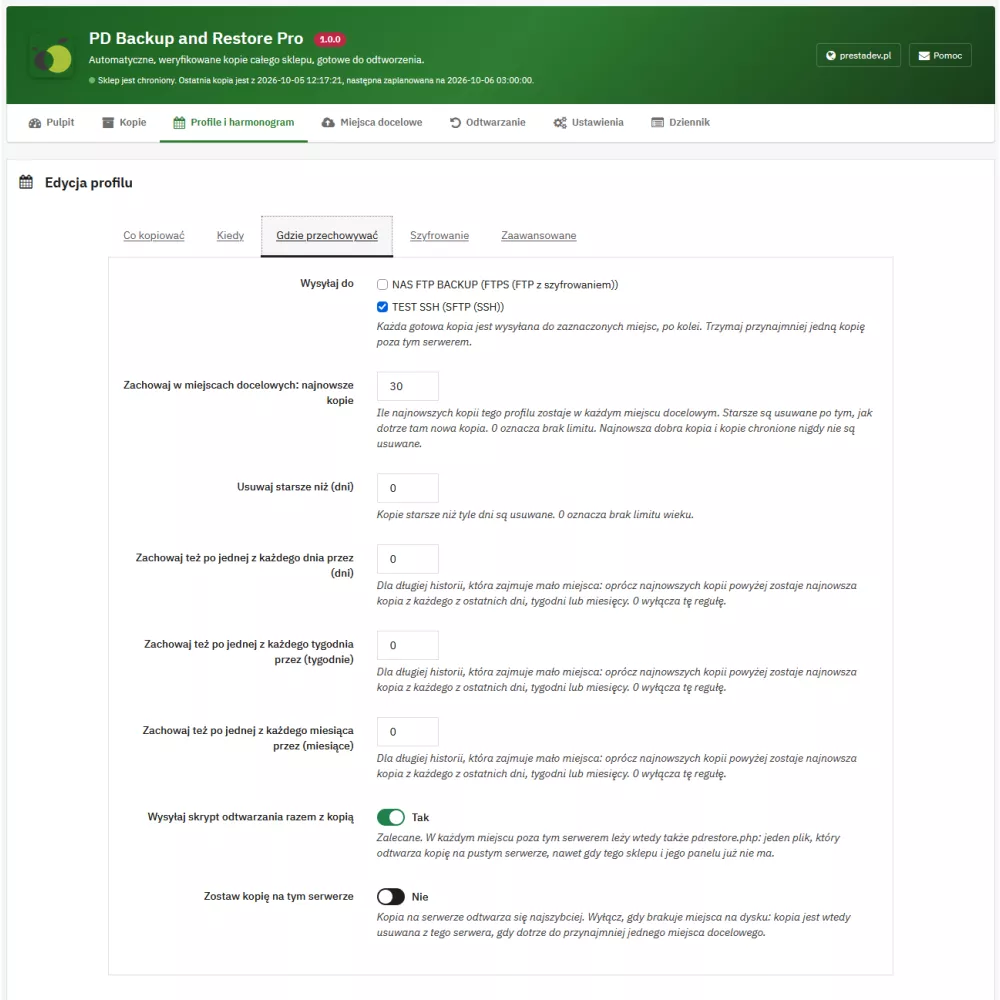Screen dimensions: 1000x1000
Task: Toggle off sending restore script with backup
Action: (390, 817)
